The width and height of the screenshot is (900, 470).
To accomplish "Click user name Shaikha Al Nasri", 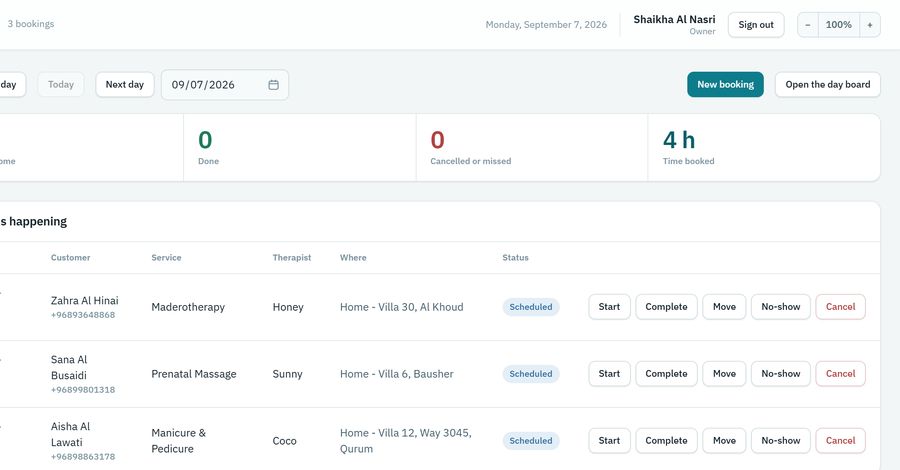I will point(674,20).
